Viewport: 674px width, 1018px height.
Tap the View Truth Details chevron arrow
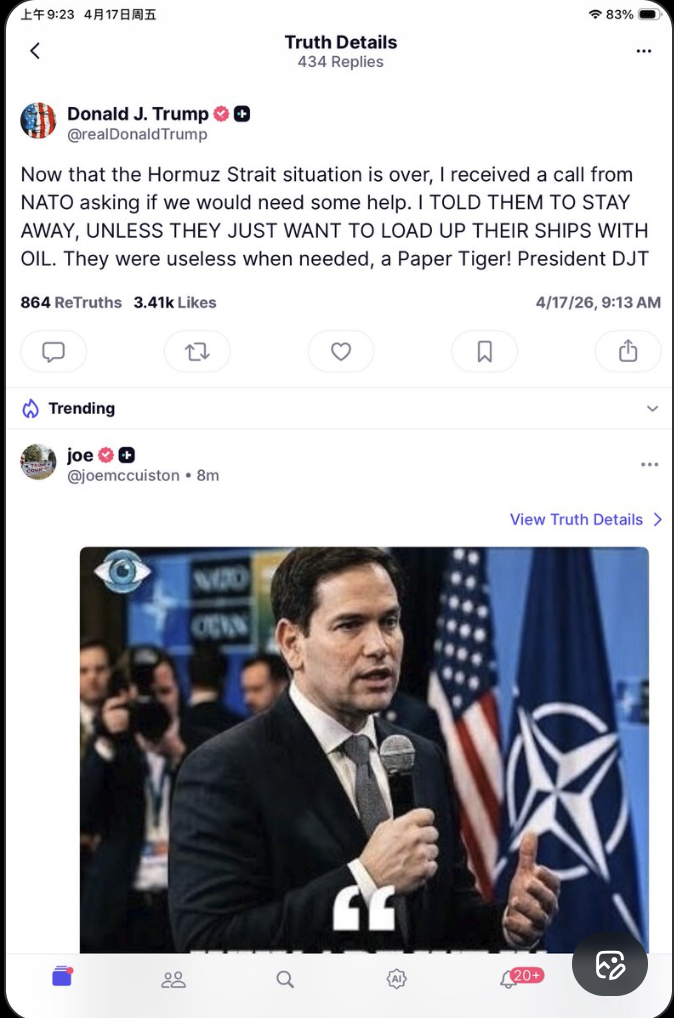657,519
